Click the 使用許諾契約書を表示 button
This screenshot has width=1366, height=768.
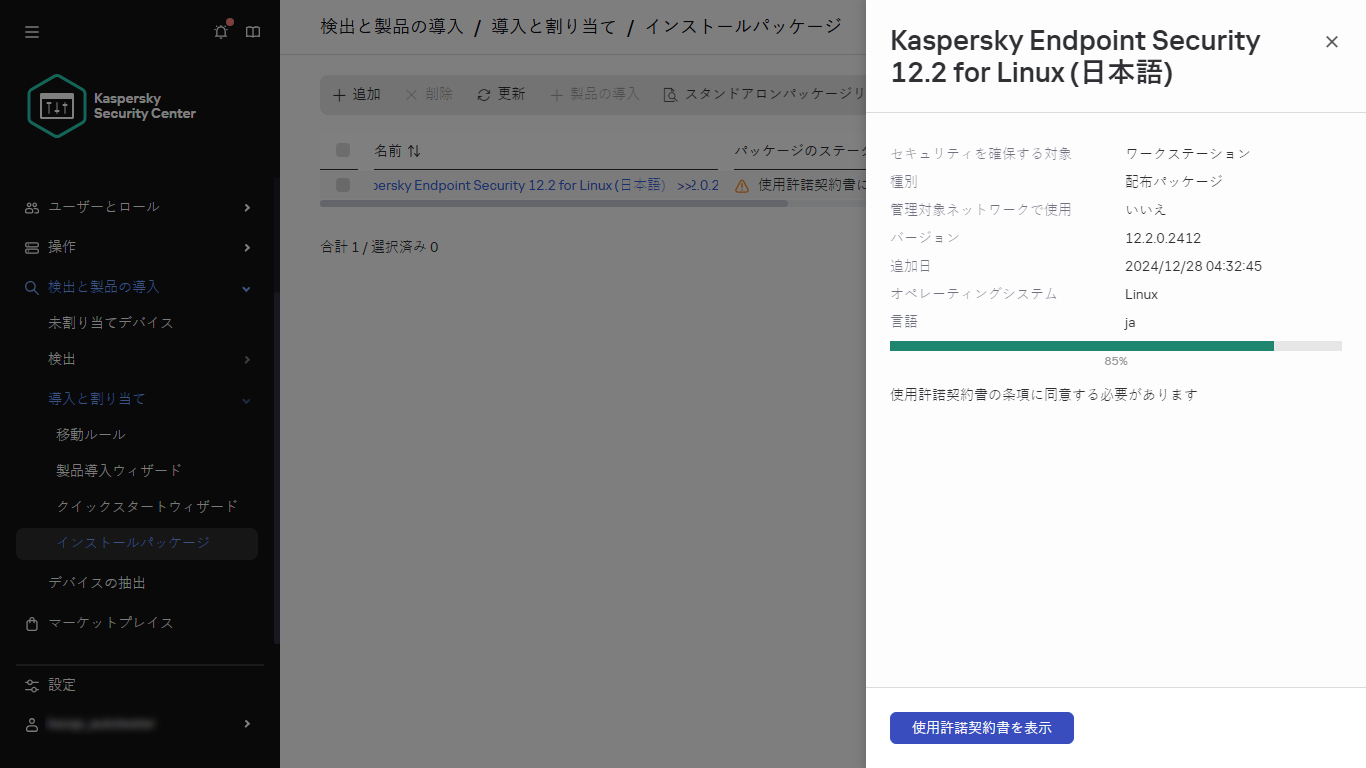(980, 728)
